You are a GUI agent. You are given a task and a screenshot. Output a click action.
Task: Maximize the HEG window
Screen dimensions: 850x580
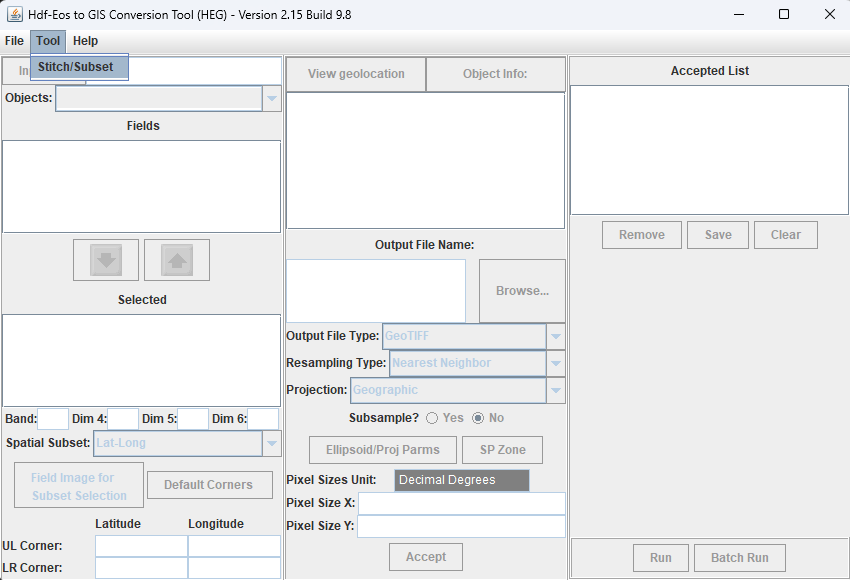pos(784,14)
